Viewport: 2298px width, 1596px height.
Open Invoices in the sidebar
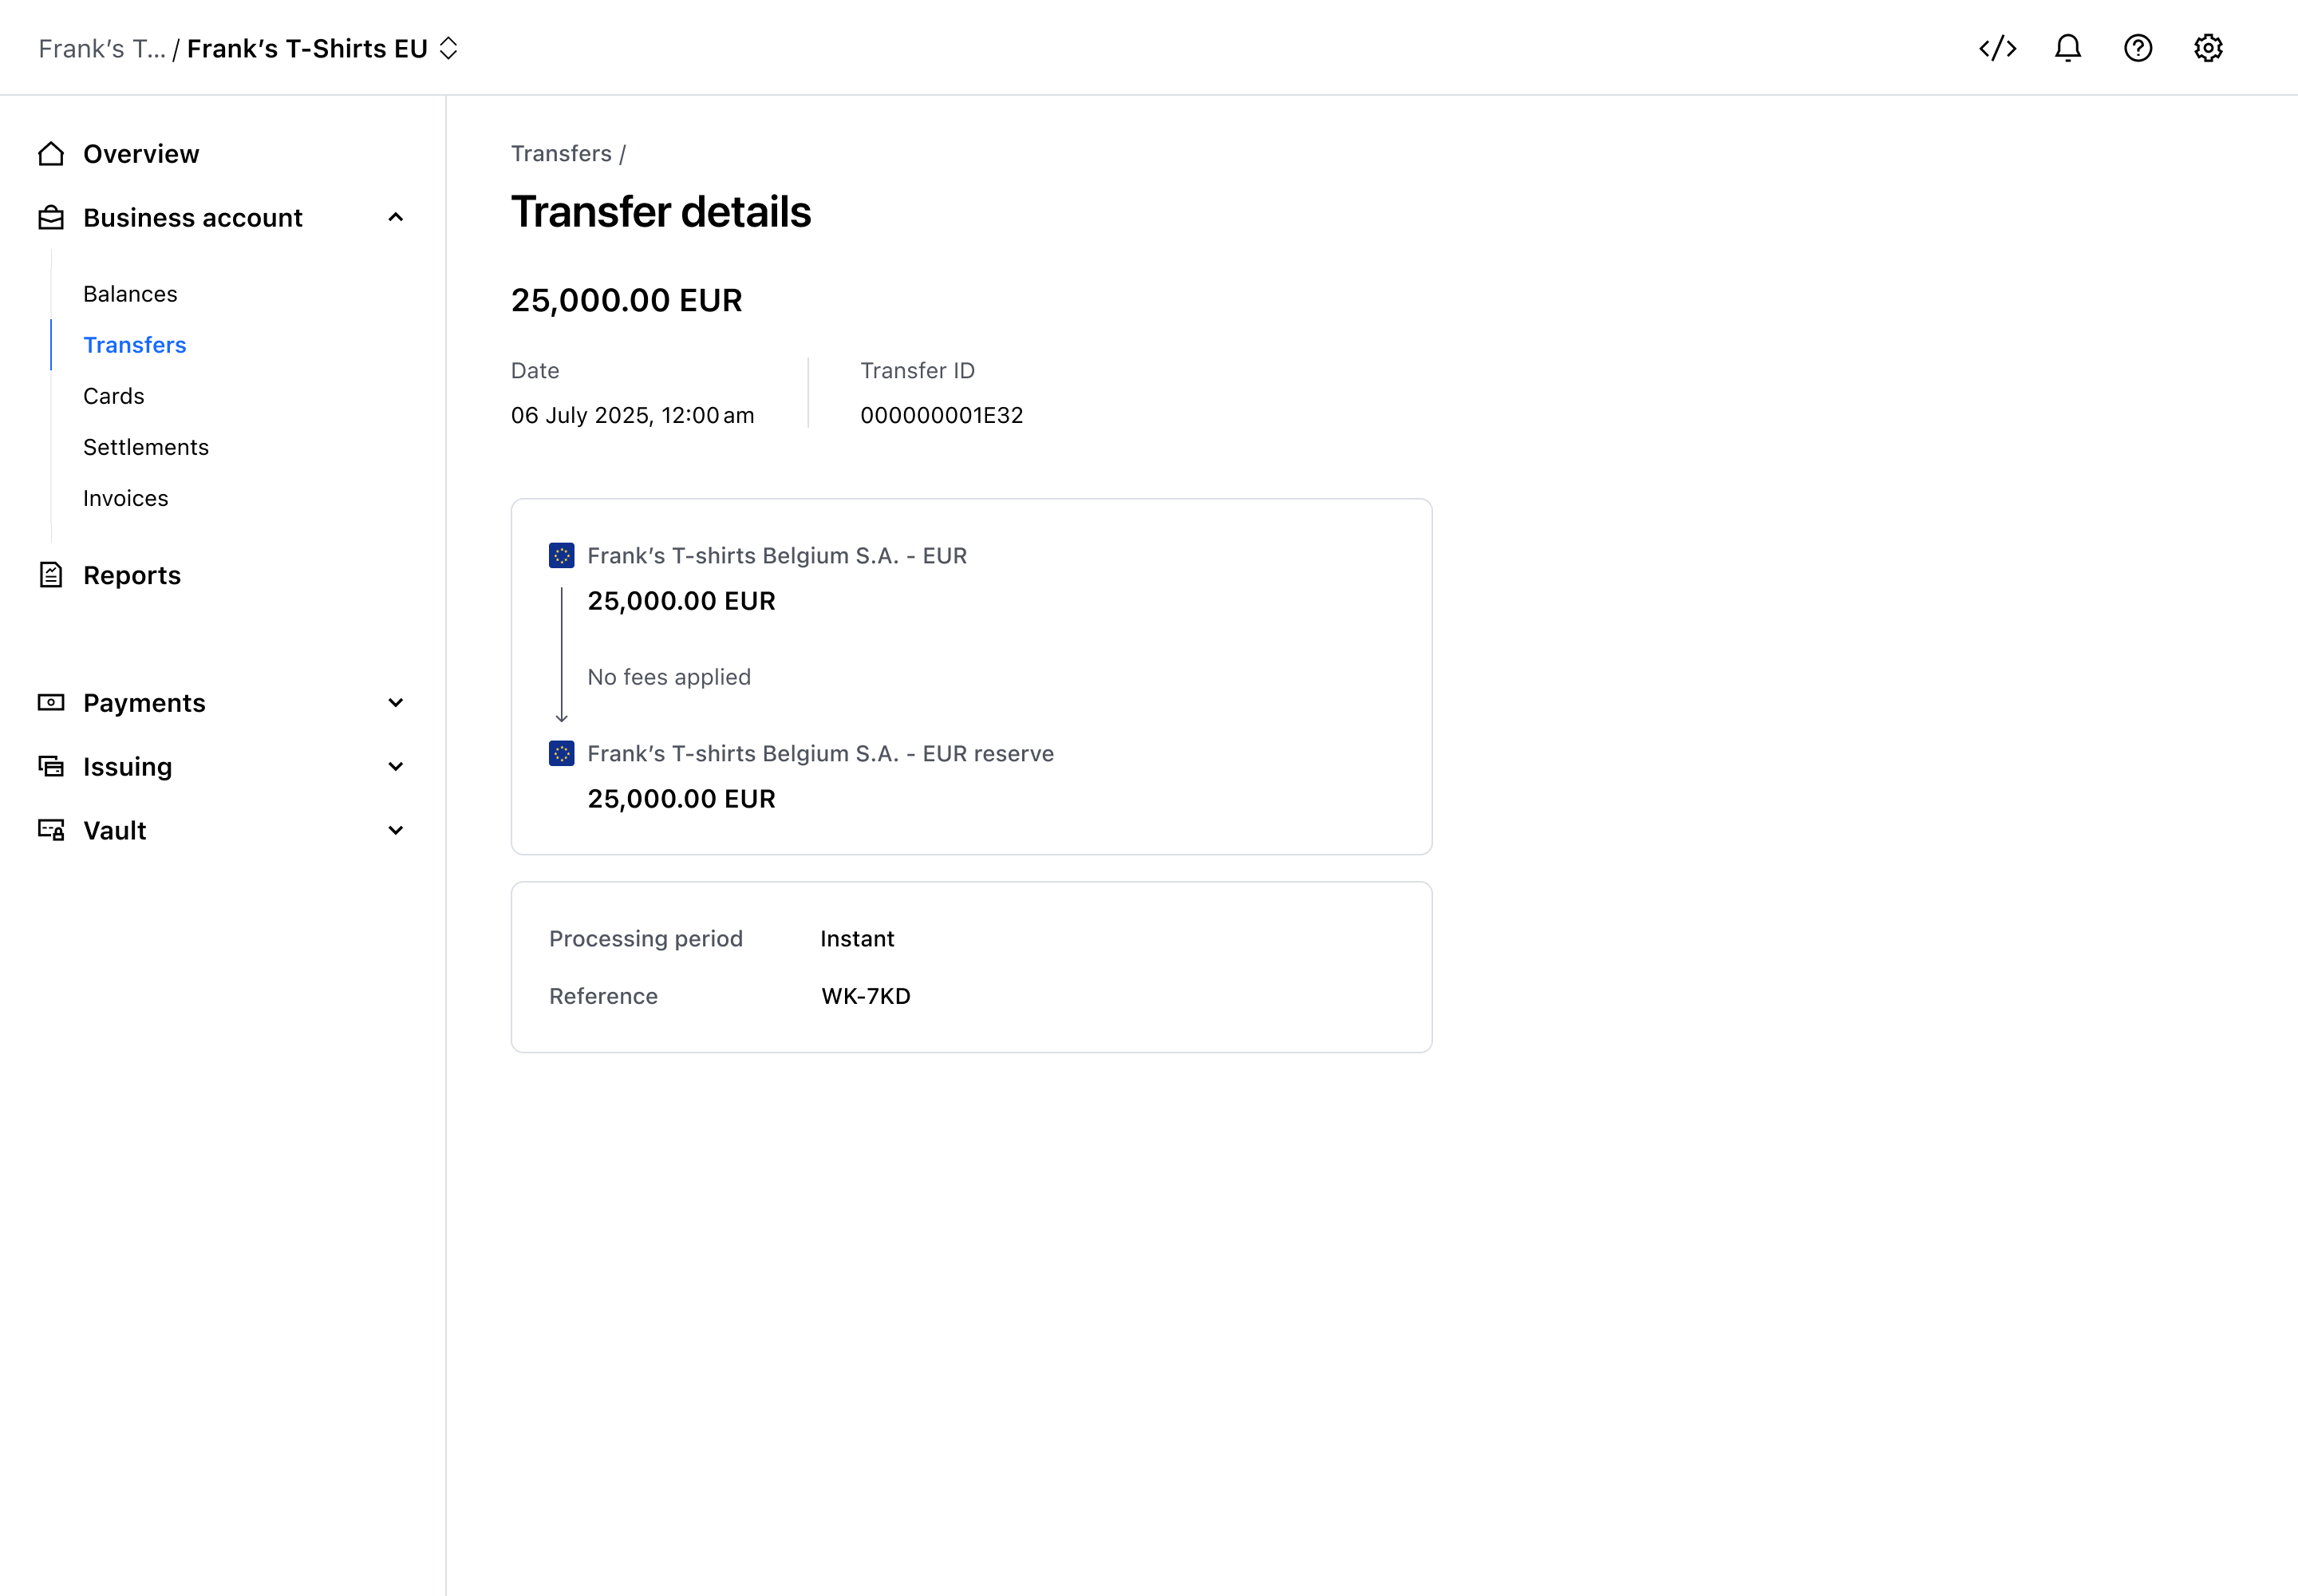click(x=126, y=498)
